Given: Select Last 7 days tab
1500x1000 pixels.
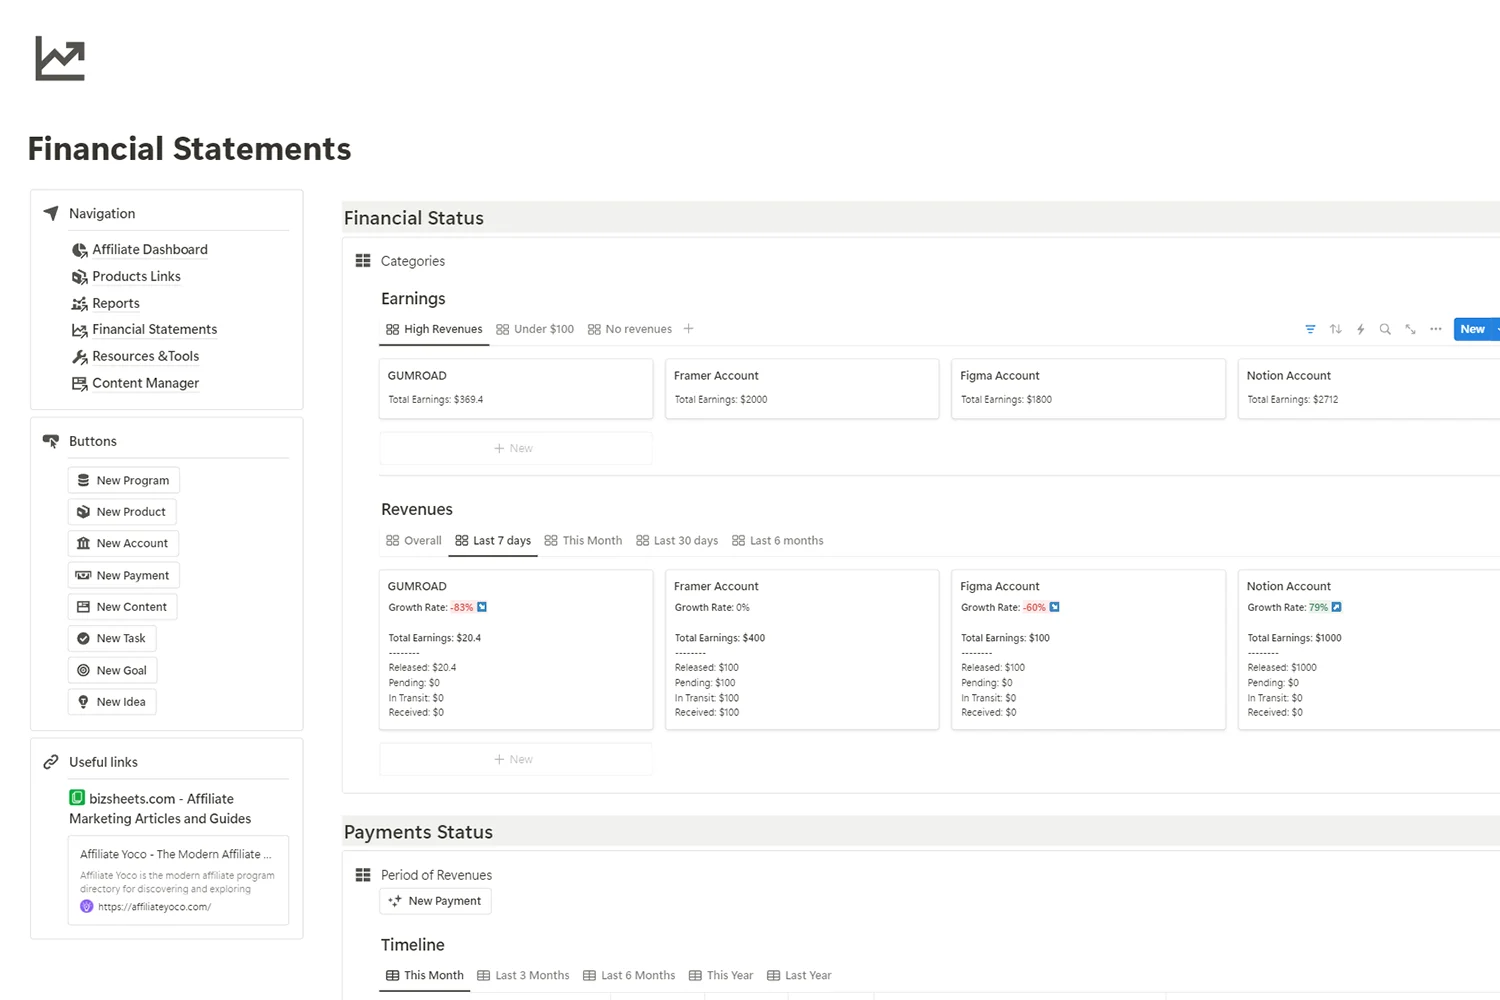Looking at the screenshot, I should point(493,540).
